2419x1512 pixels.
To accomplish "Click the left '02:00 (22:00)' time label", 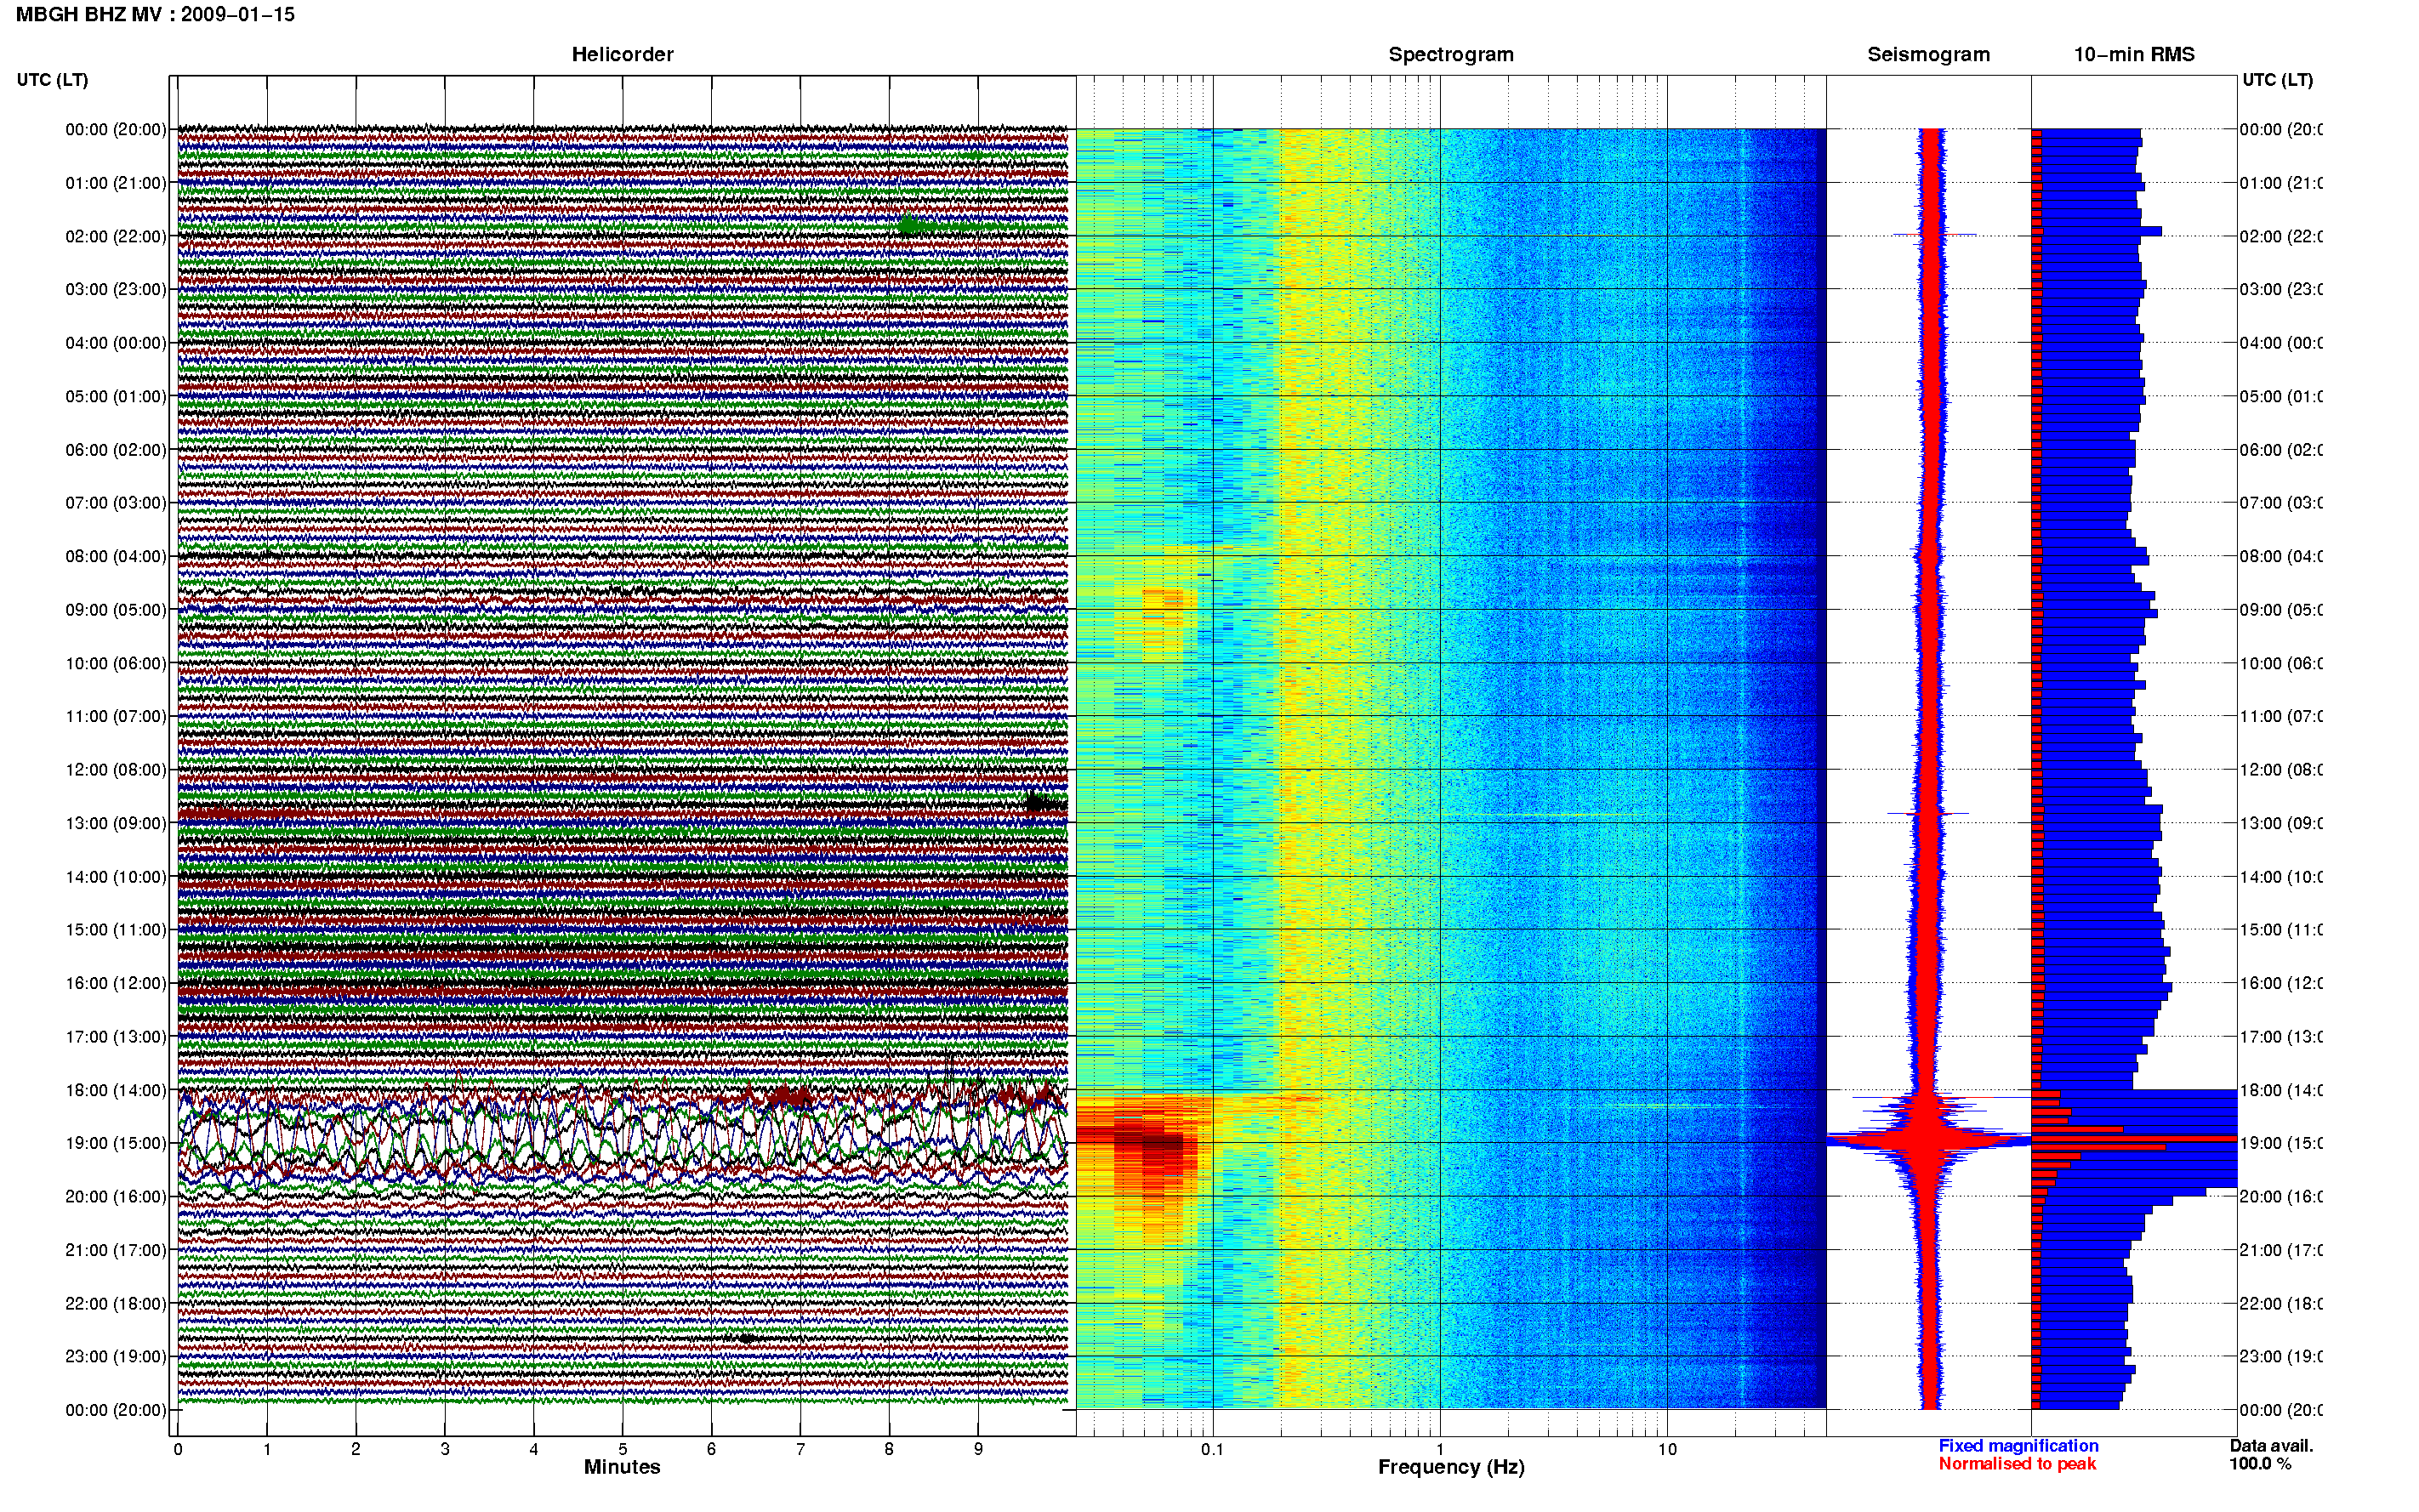I will click(x=116, y=236).
